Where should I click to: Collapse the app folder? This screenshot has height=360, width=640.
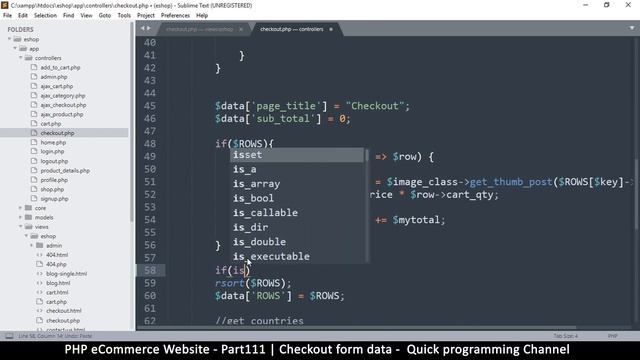coord(15,49)
